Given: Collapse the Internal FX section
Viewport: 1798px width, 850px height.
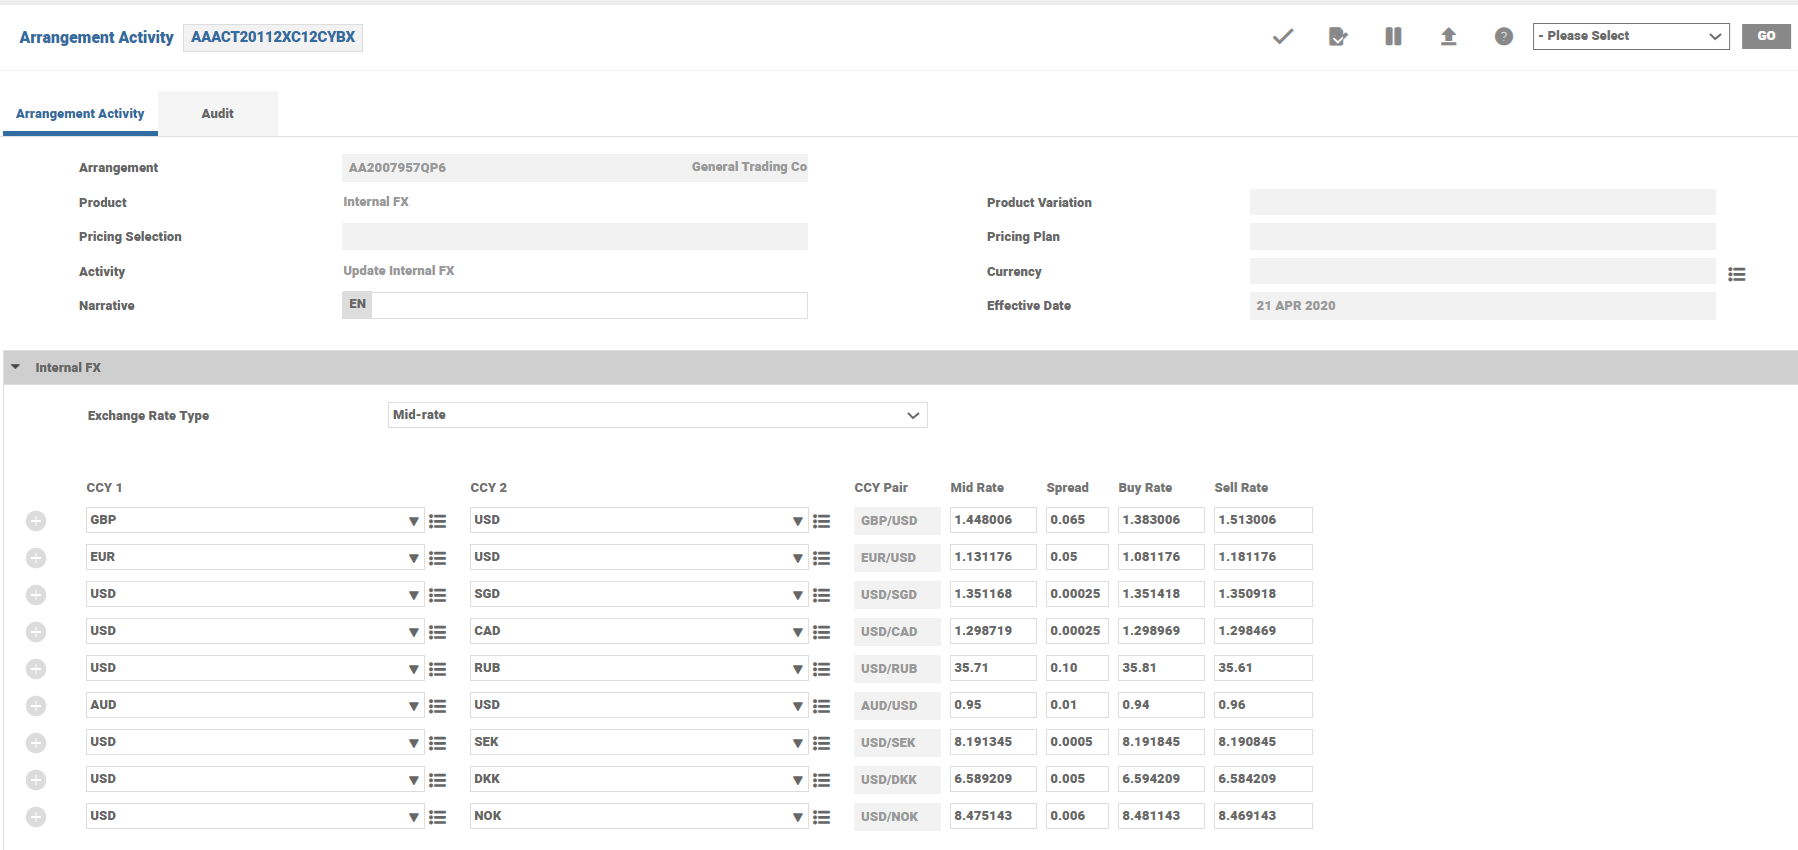Looking at the screenshot, I should (x=16, y=367).
